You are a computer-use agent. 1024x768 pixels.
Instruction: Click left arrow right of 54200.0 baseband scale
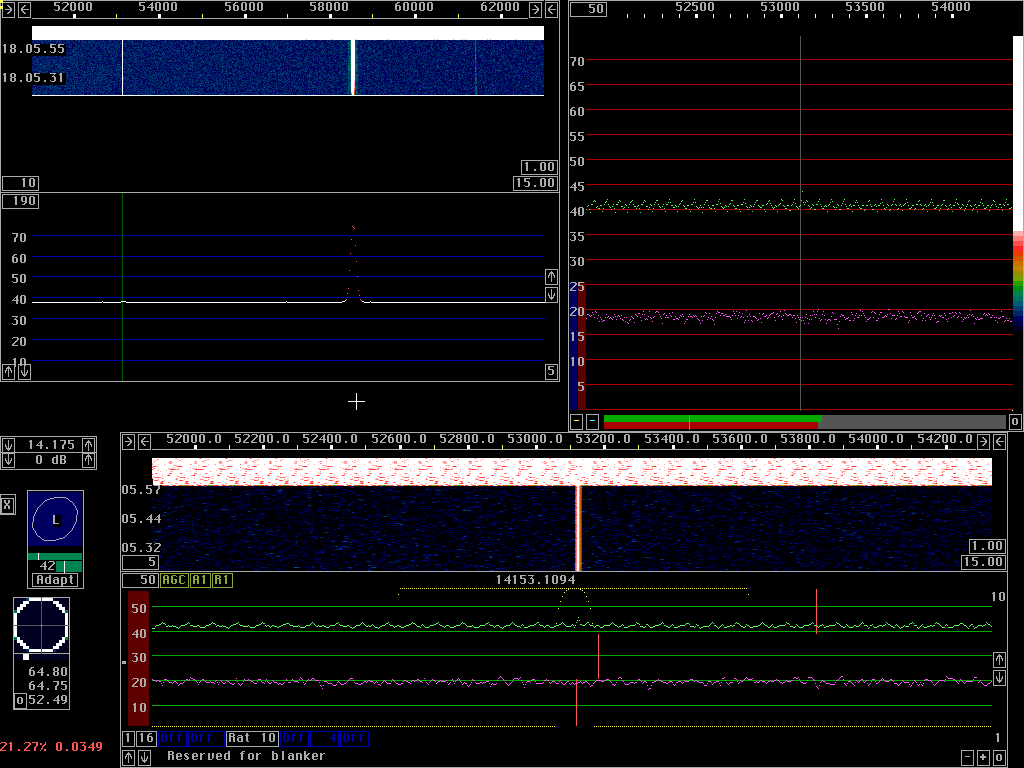tap(999, 441)
